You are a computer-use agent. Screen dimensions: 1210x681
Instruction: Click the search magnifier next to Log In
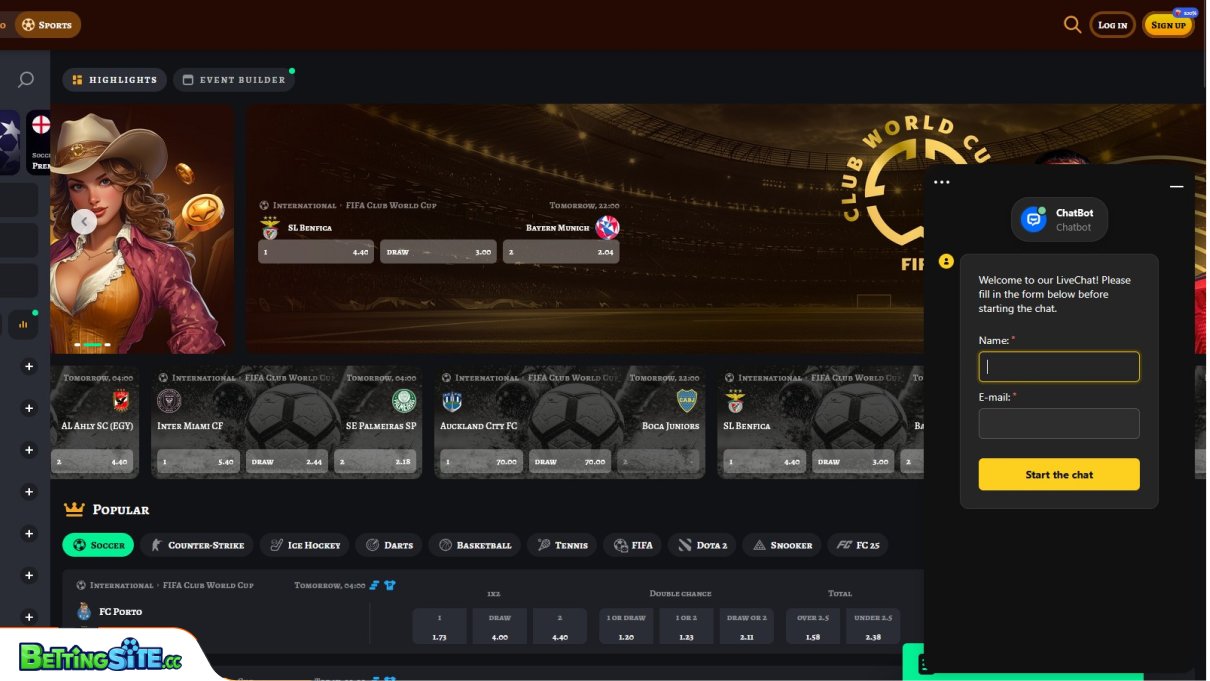tap(1072, 25)
